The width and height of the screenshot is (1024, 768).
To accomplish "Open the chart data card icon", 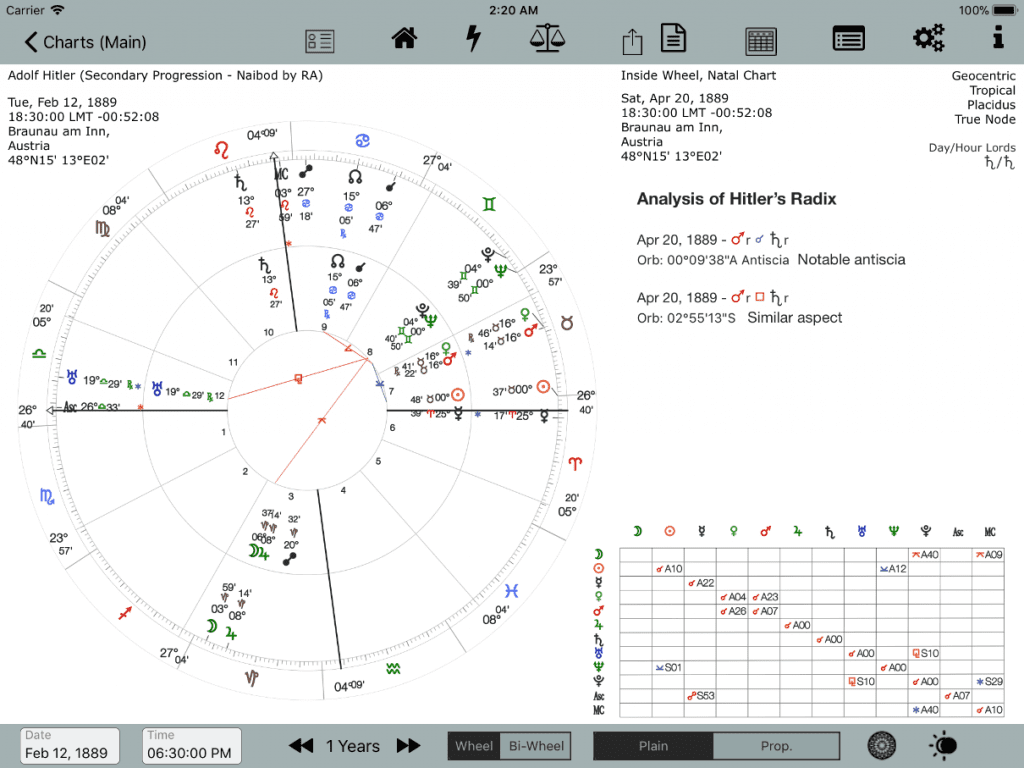I will pos(320,41).
